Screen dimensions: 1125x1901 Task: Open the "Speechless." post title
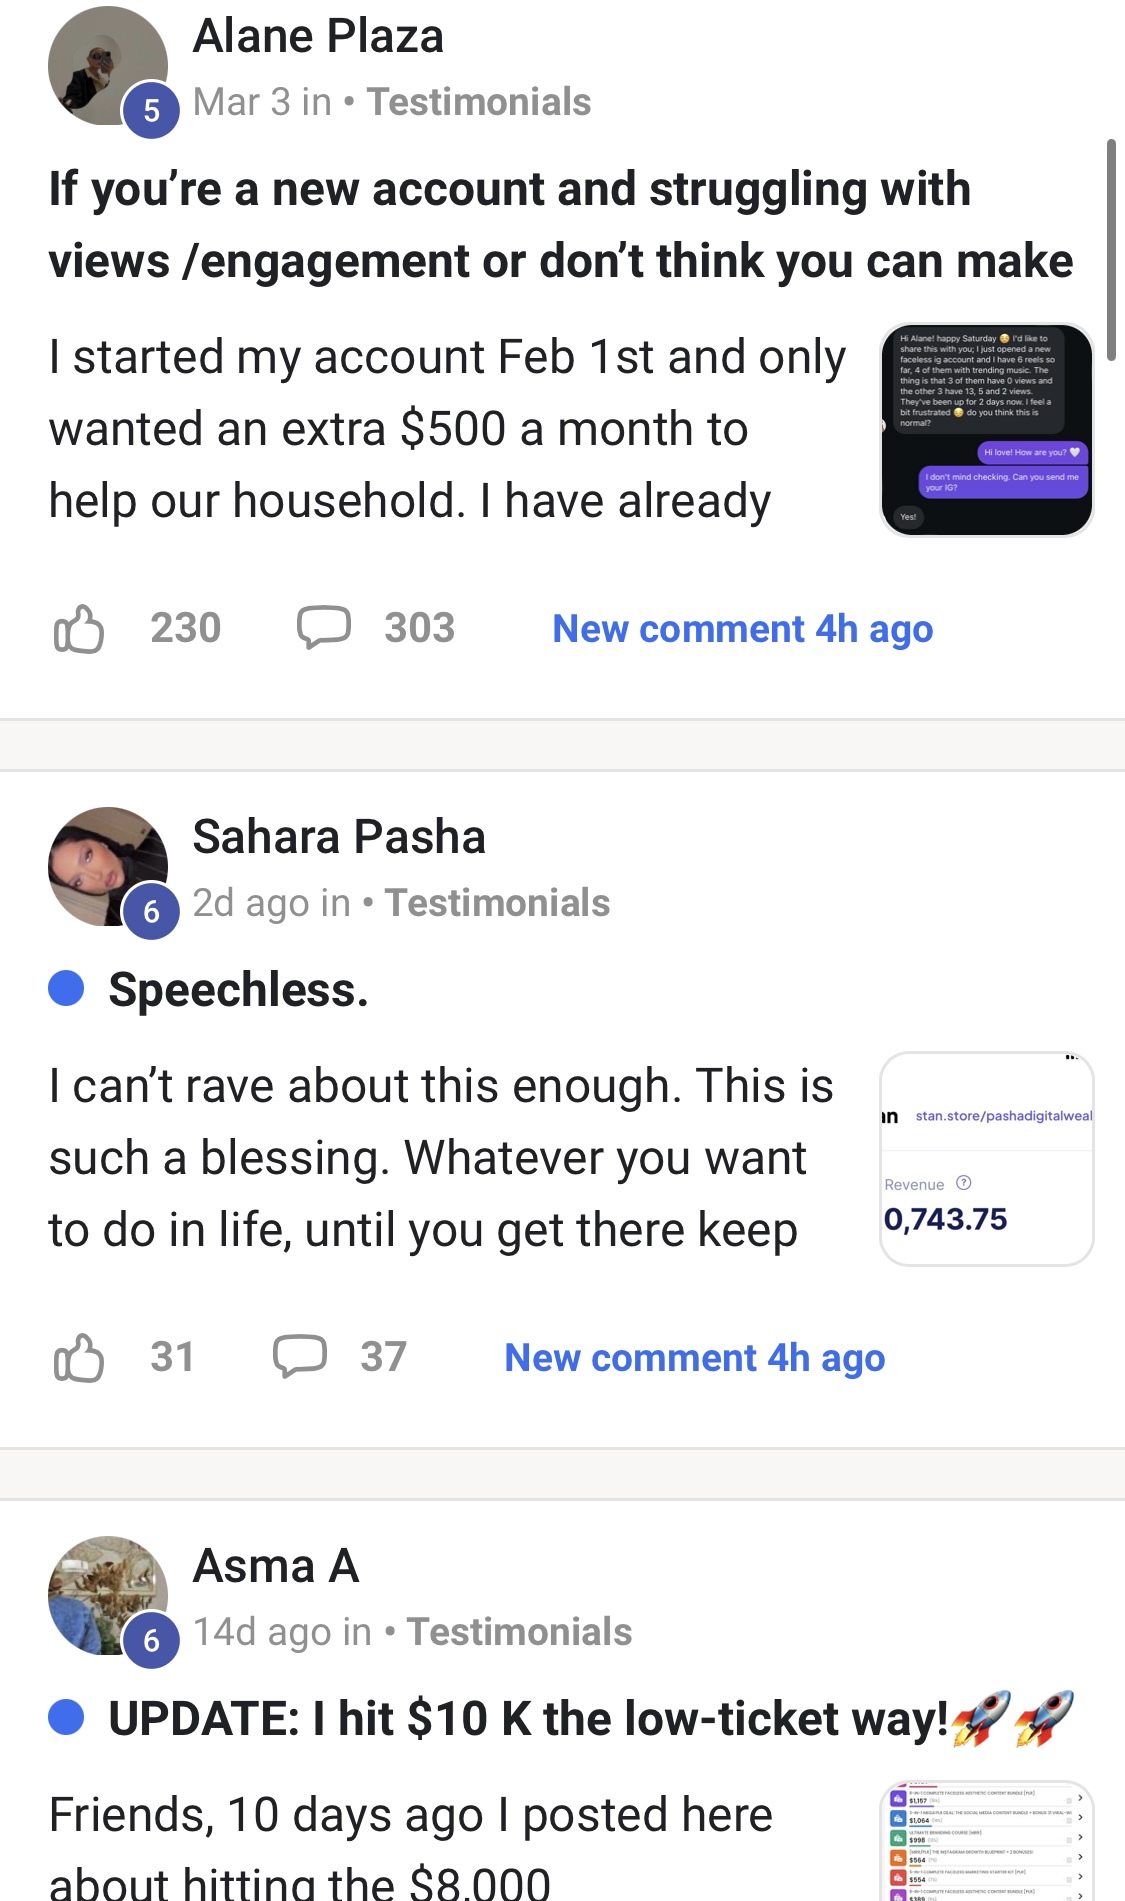coord(238,990)
